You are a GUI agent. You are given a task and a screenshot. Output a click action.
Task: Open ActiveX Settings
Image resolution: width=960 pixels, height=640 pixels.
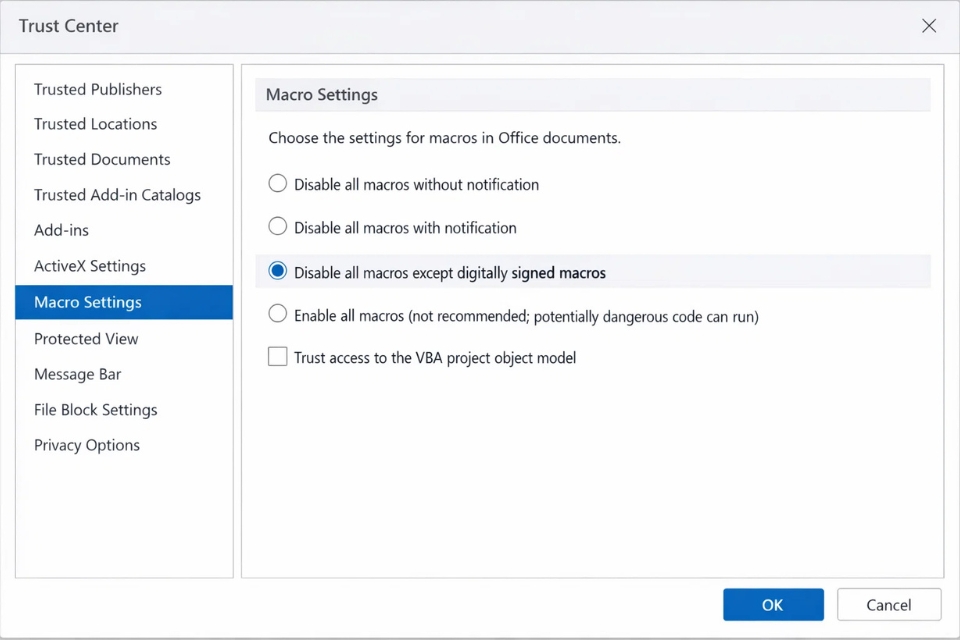[x=89, y=266]
